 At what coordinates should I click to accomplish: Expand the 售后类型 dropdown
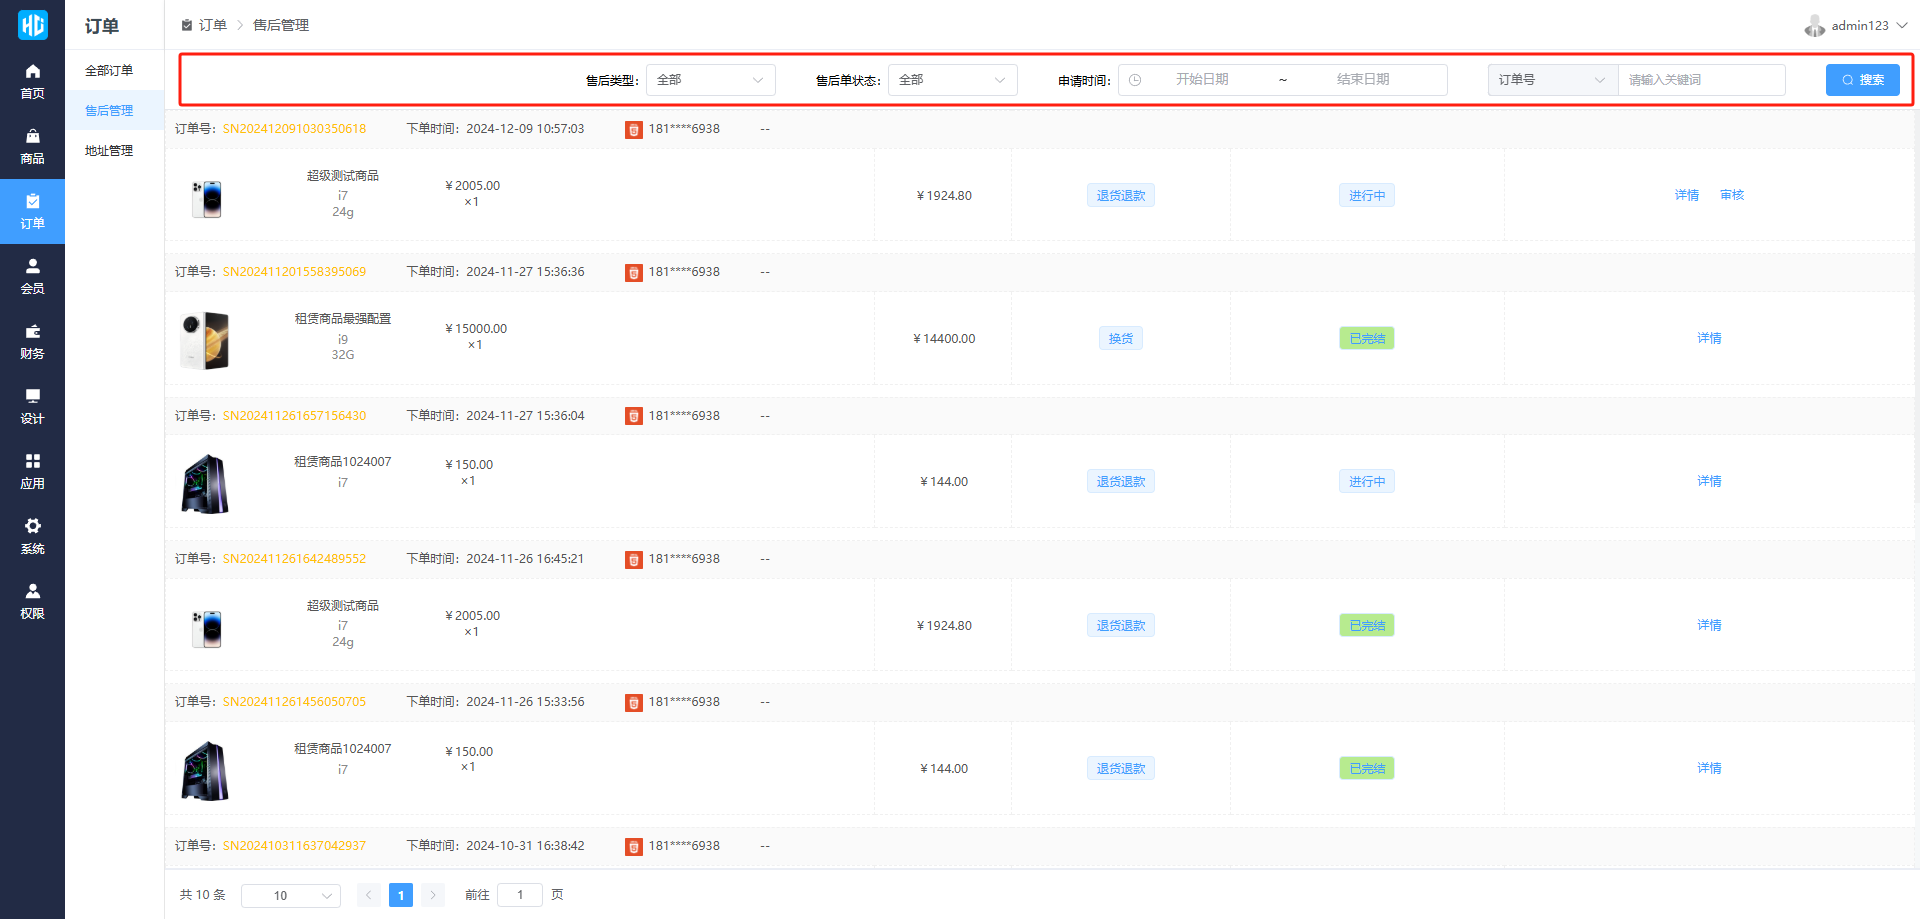(710, 80)
